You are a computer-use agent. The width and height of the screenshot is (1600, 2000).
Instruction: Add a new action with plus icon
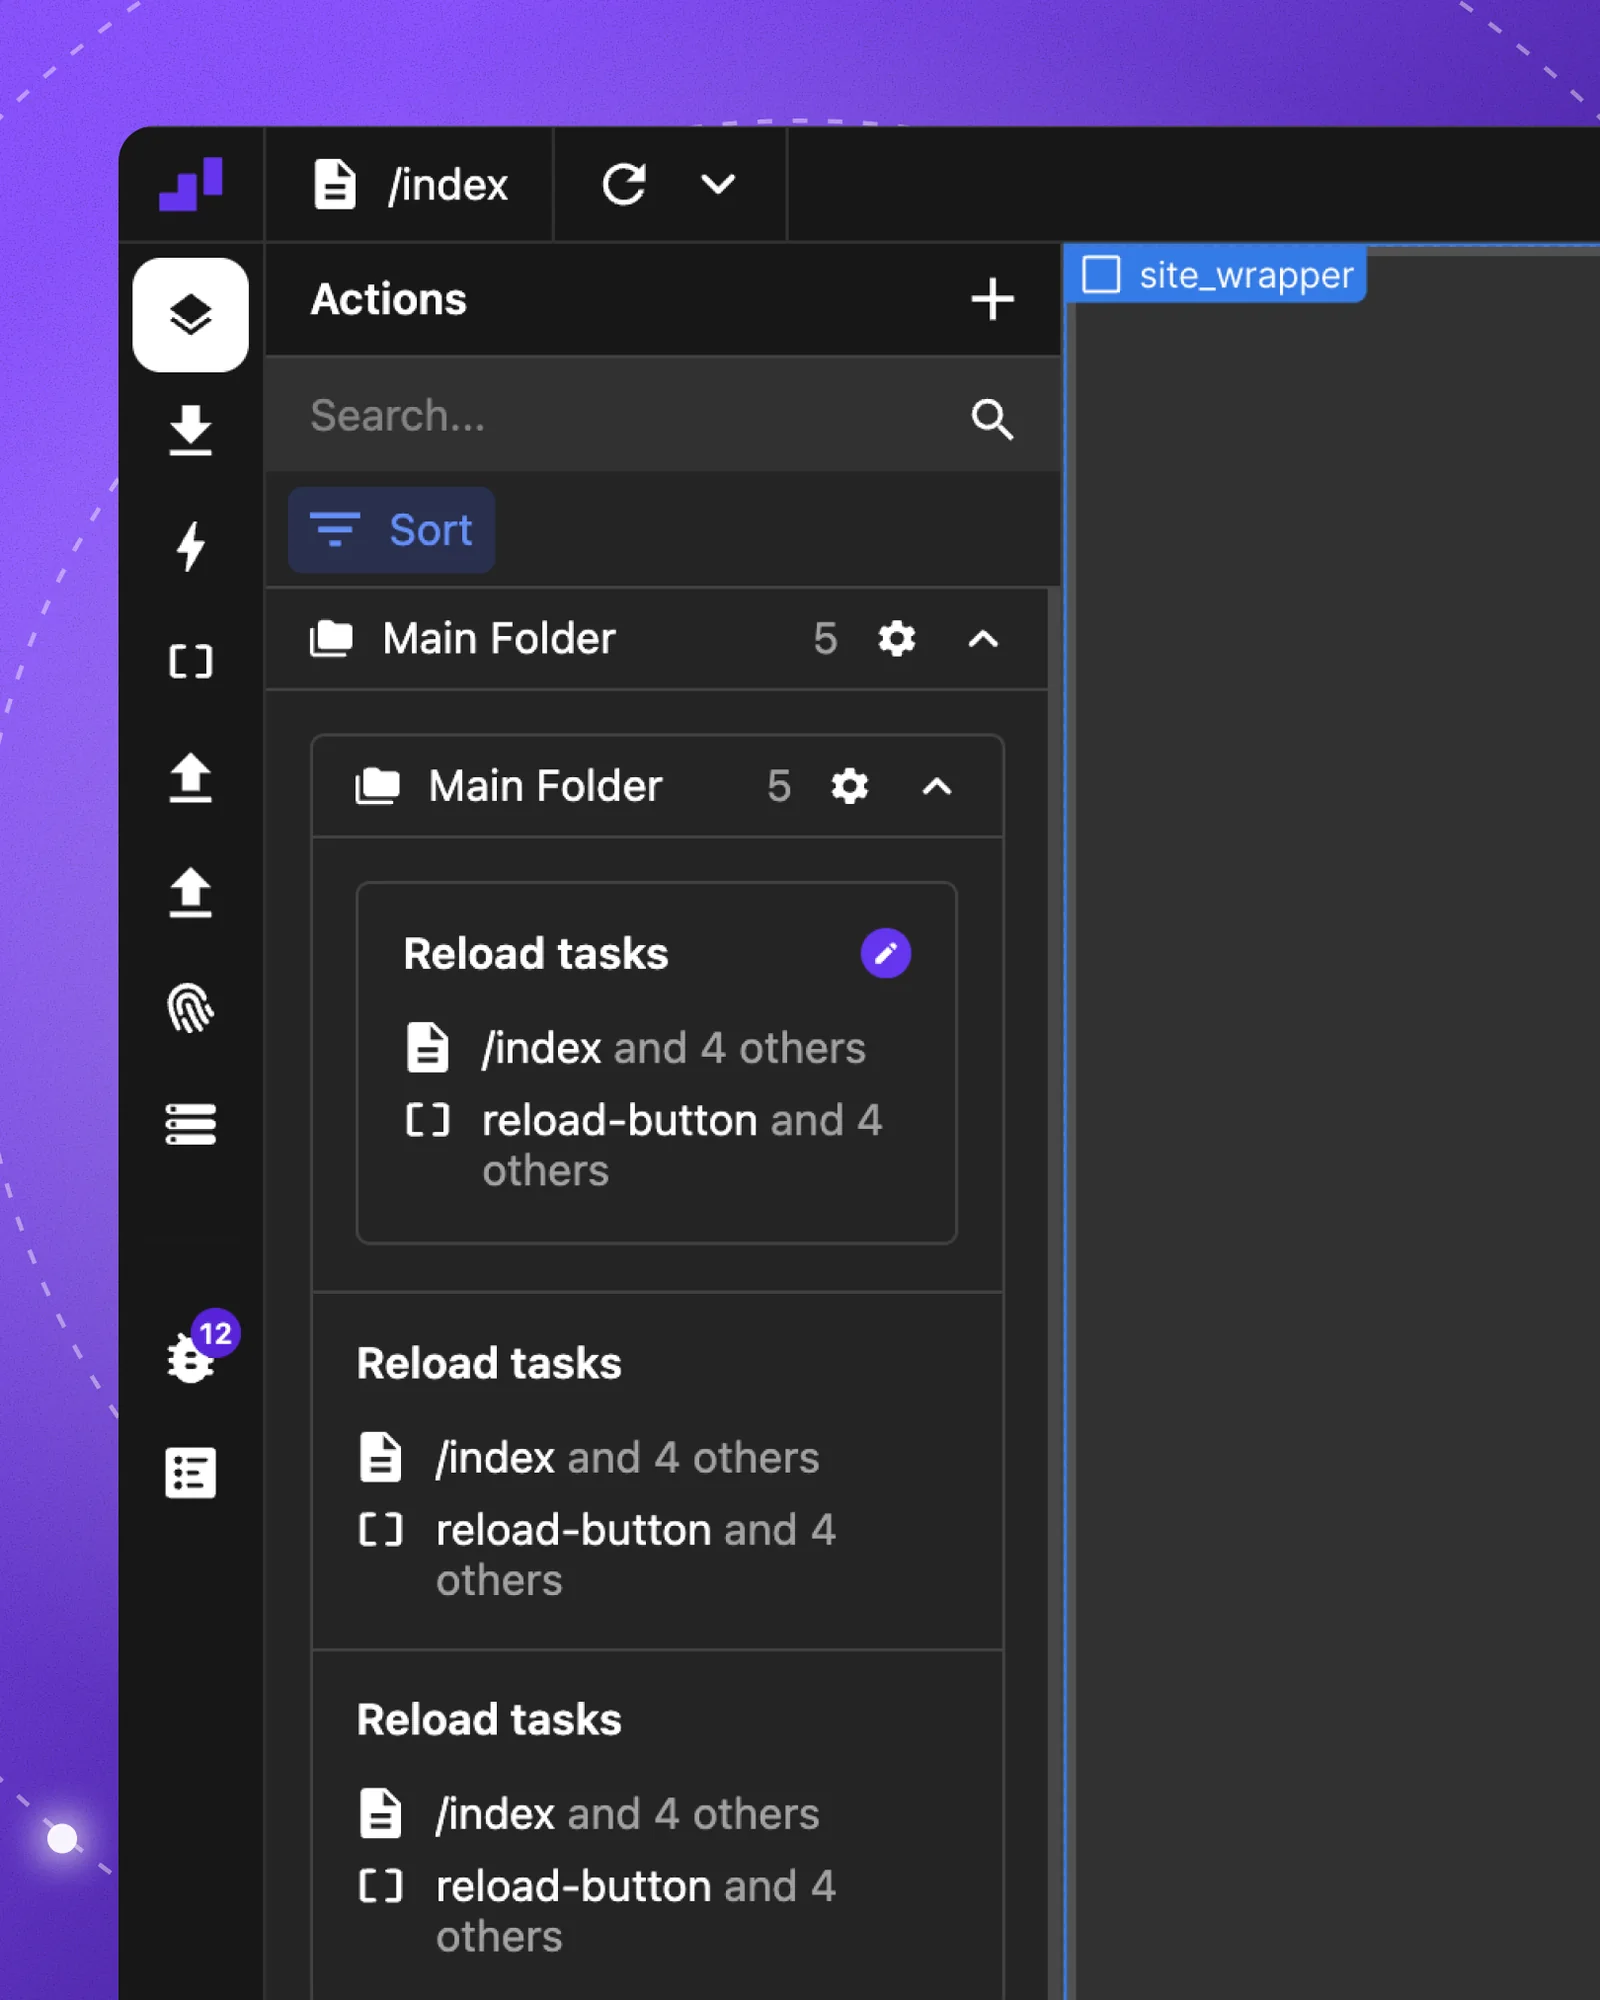coord(992,299)
